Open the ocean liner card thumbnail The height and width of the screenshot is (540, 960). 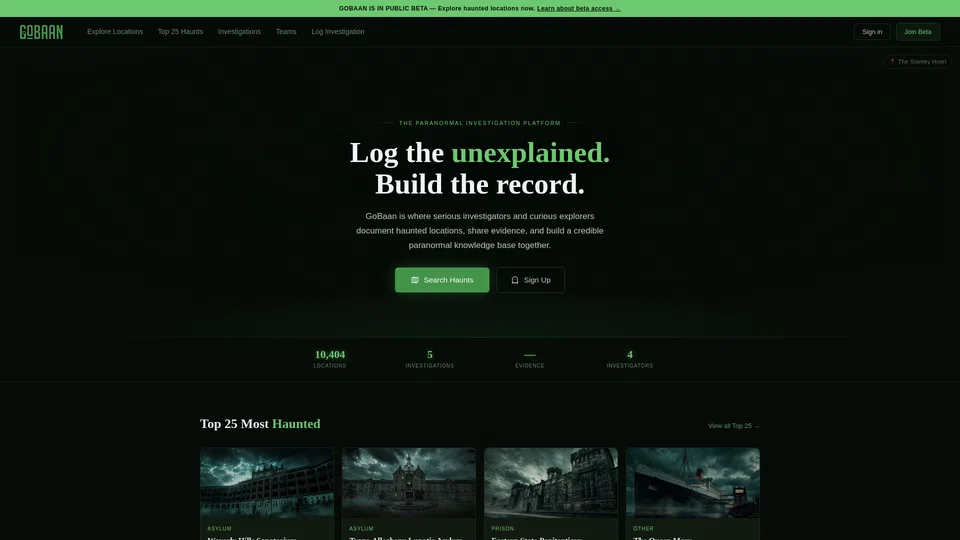coord(693,482)
